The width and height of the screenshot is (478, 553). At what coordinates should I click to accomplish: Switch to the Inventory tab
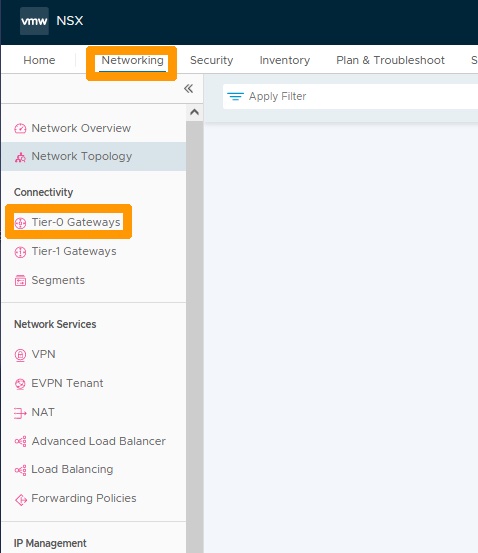point(285,60)
